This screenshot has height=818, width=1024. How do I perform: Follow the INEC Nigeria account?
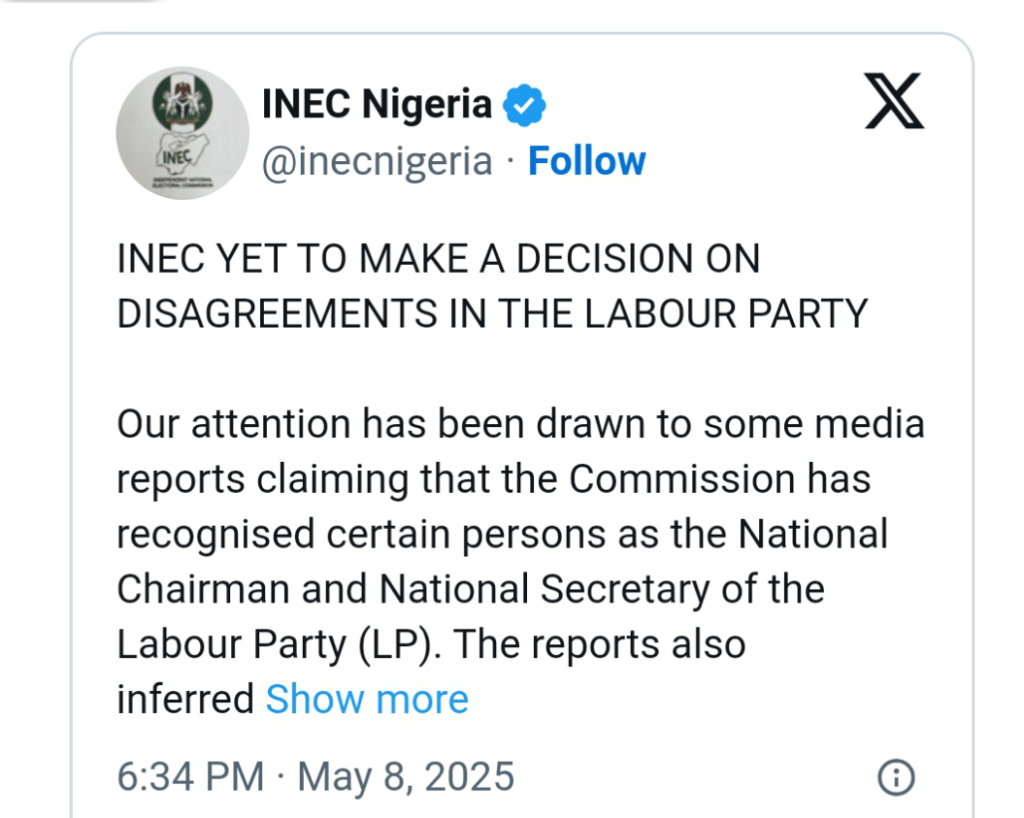click(587, 162)
